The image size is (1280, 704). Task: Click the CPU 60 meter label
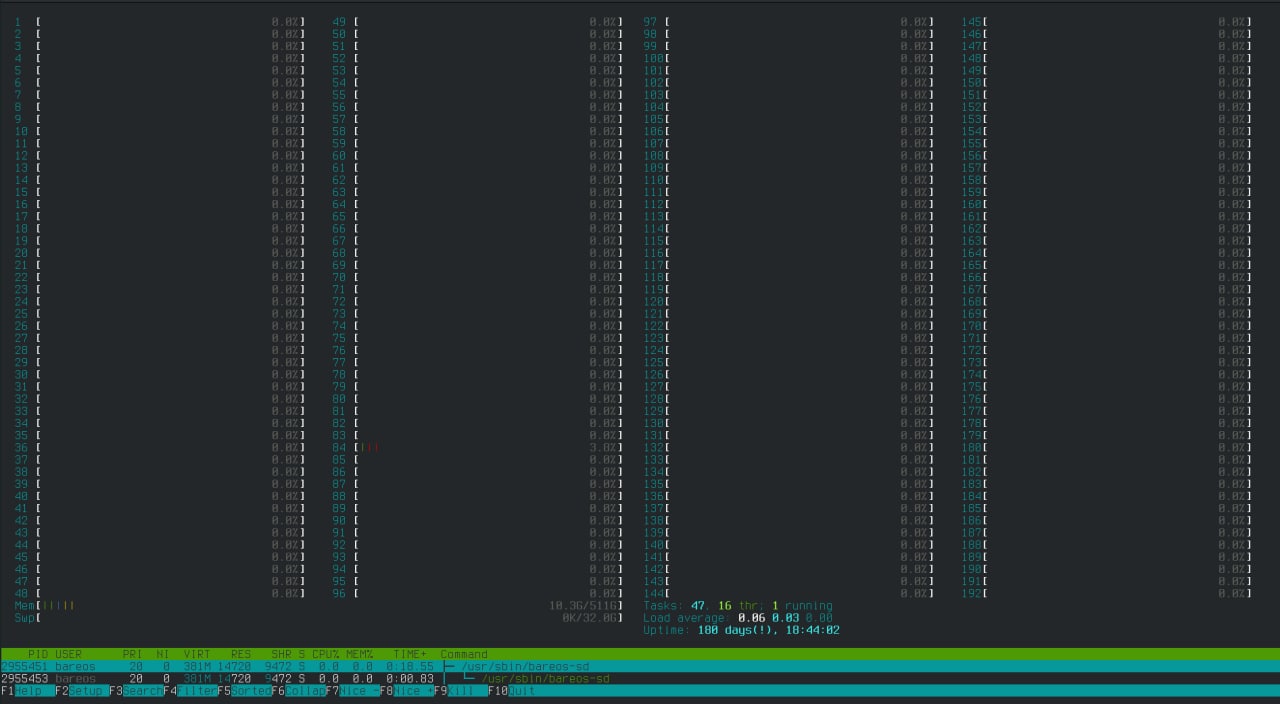coord(339,155)
